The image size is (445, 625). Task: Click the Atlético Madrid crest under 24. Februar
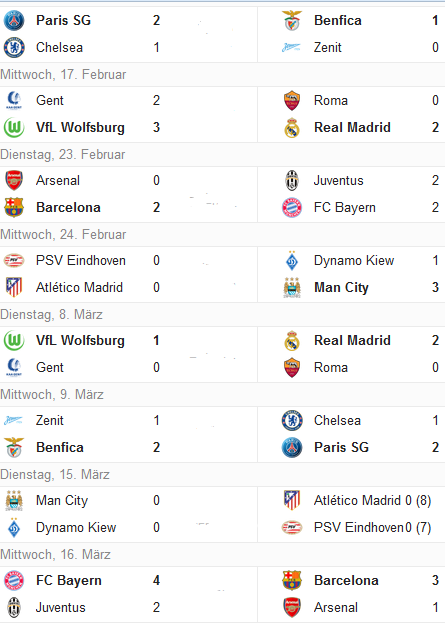(14, 287)
